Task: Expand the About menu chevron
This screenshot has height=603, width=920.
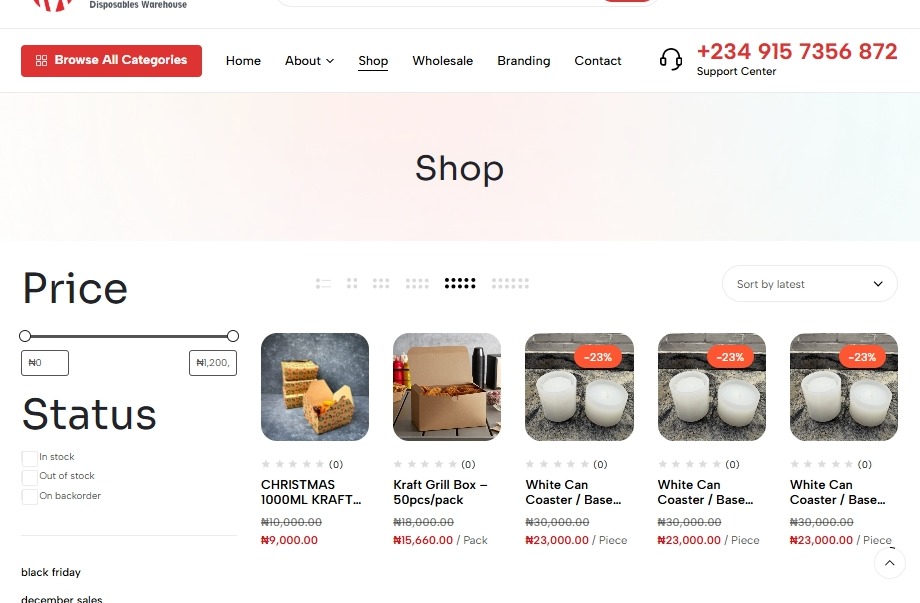Action: click(x=330, y=61)
